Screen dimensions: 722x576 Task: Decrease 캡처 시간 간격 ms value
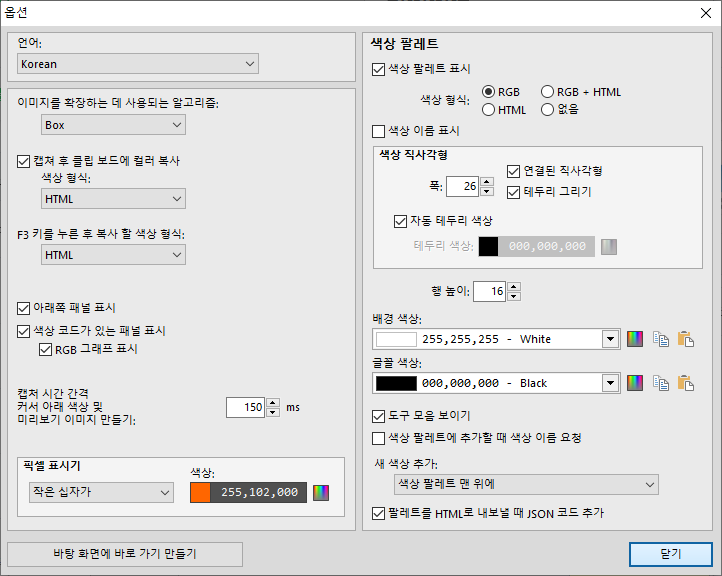tap(273, 413)
